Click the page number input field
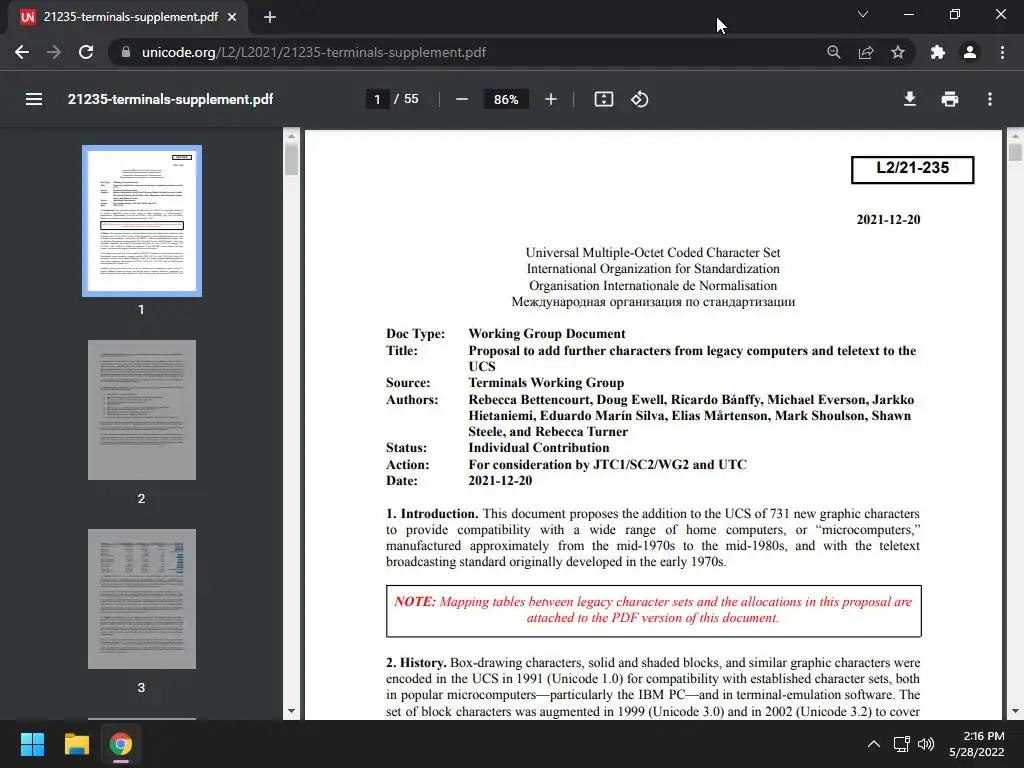This screenshot has width=1024, height=768. (377, 99)
